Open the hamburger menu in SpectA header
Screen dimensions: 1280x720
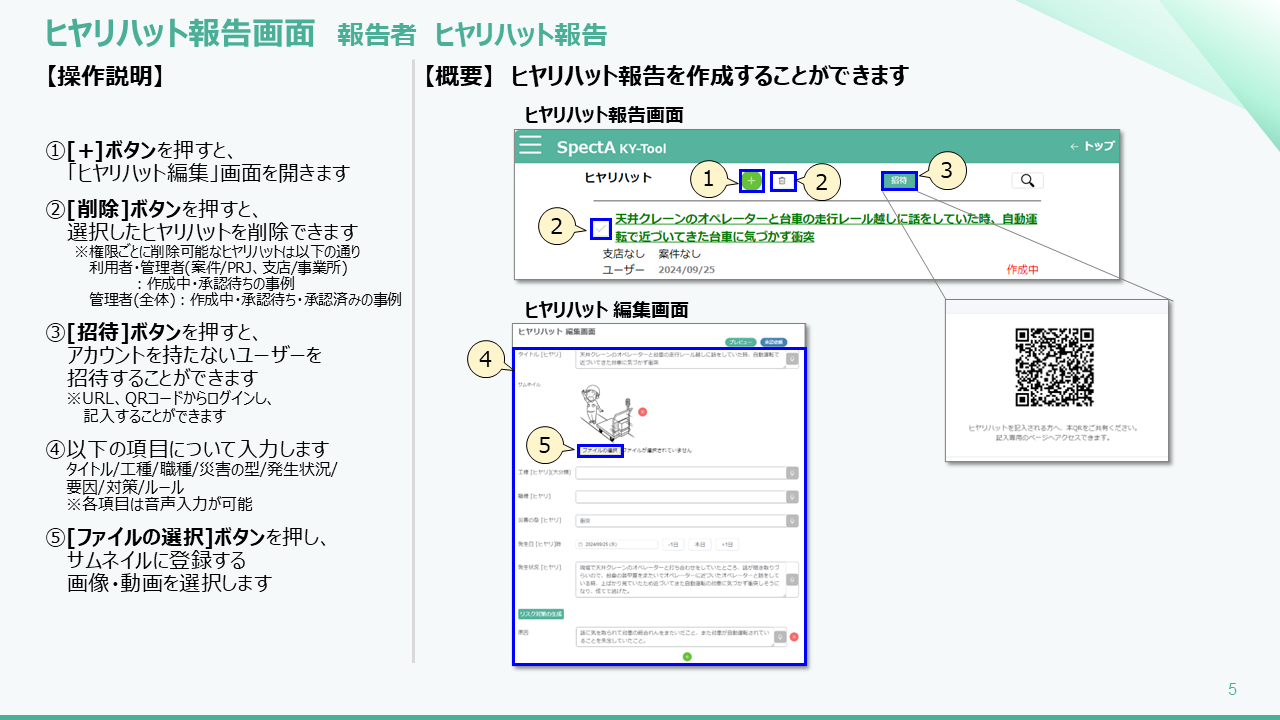point(530,146)
